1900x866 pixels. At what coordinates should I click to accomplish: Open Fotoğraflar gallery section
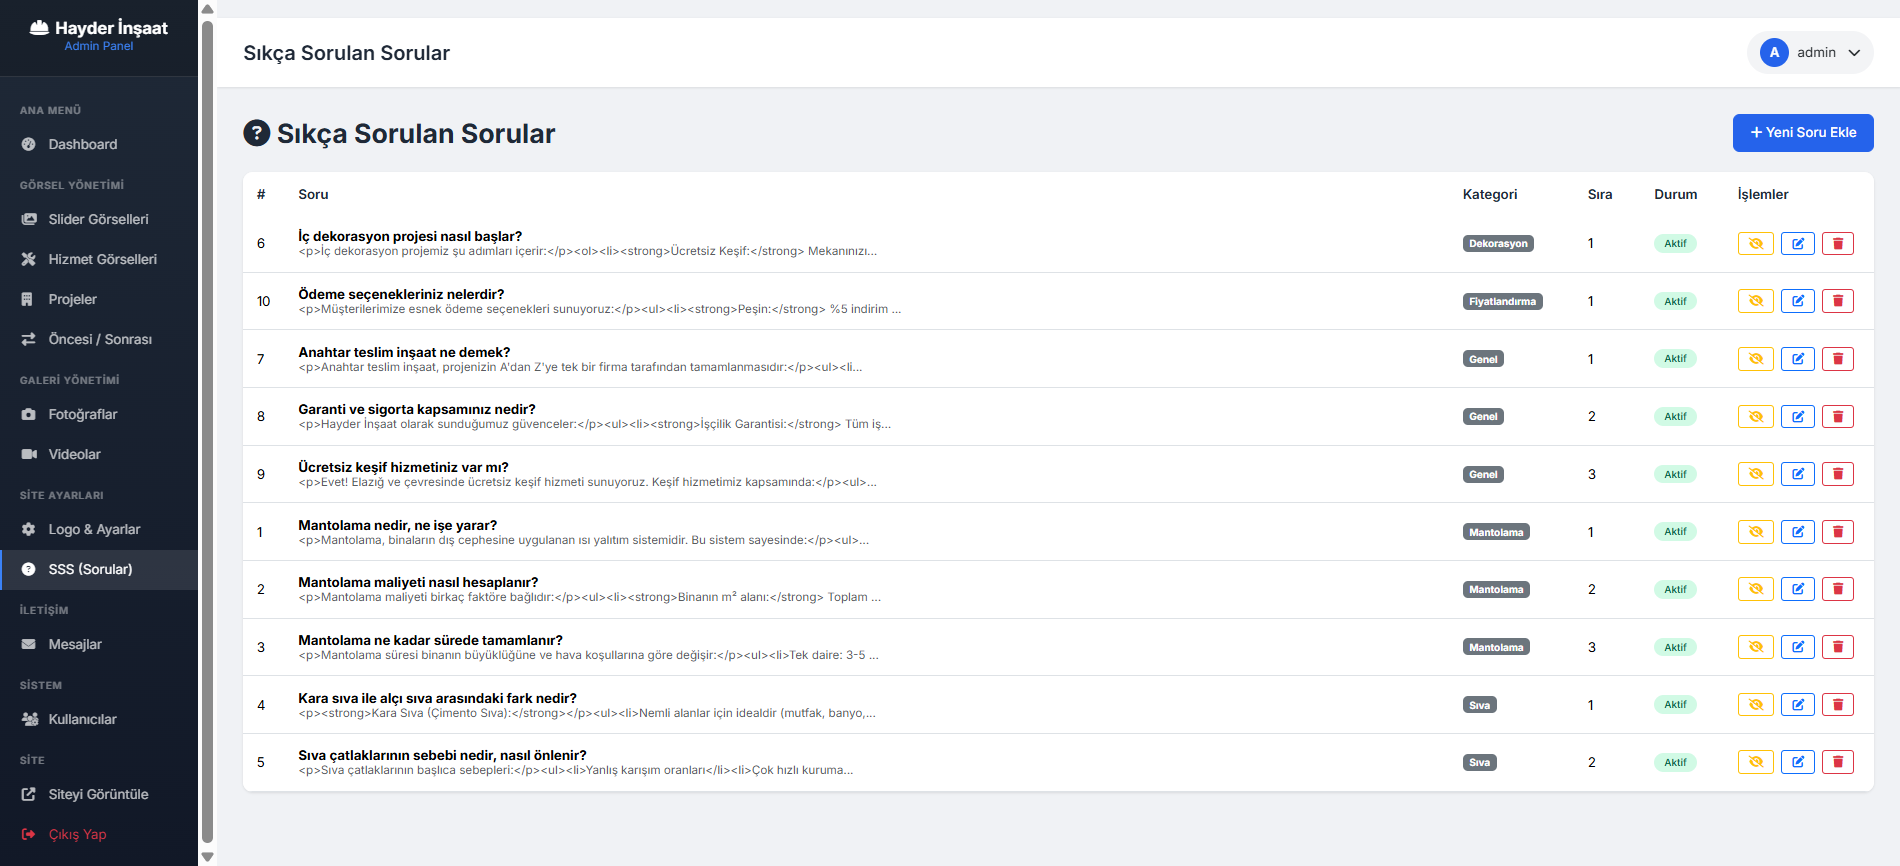(x=99, y=414)
